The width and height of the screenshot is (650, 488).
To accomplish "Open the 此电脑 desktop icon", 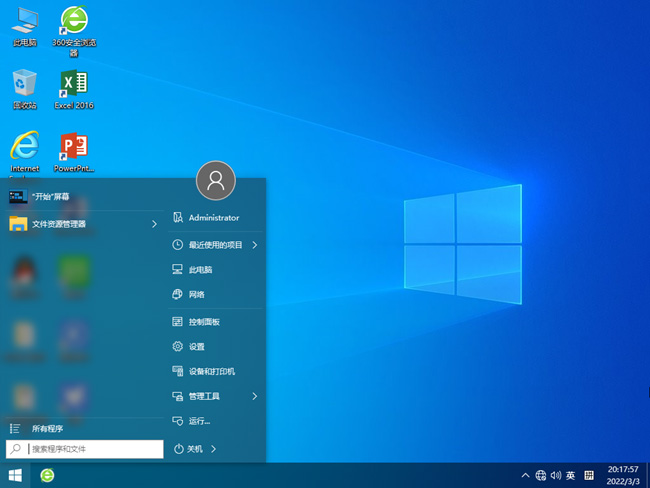I will tap(25, 27).
